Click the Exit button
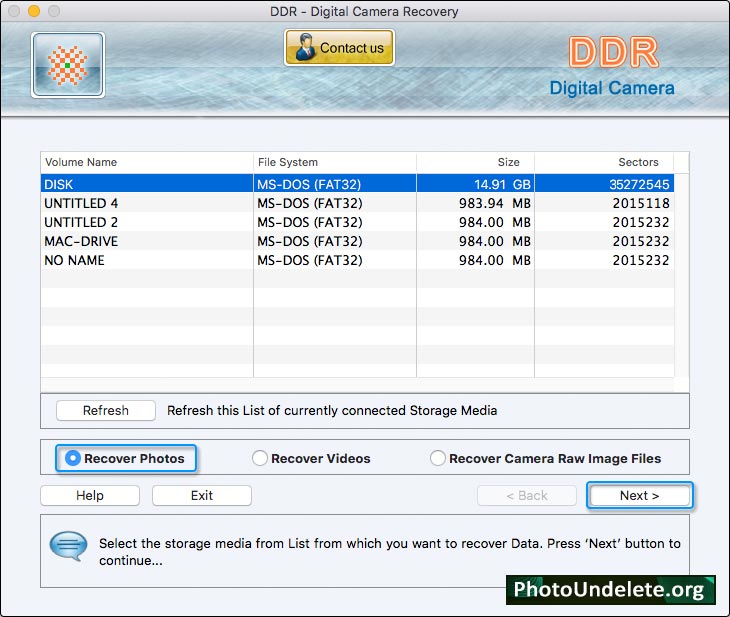 202,495
